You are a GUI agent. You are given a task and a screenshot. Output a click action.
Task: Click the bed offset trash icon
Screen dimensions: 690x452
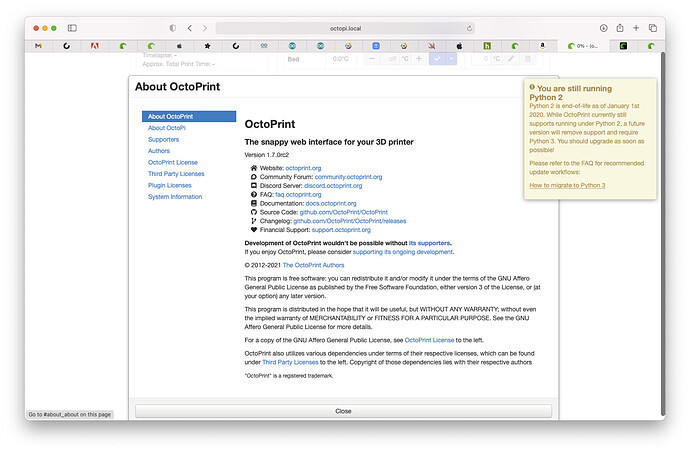[x=528, y=59]
